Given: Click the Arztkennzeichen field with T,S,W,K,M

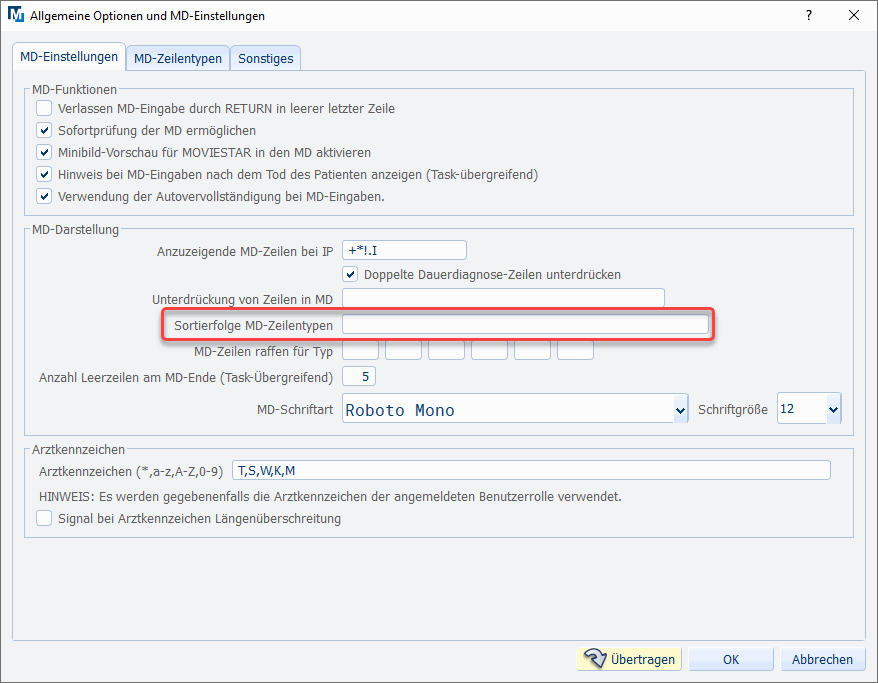Looking at the screenshot, I should coord(531,471).
